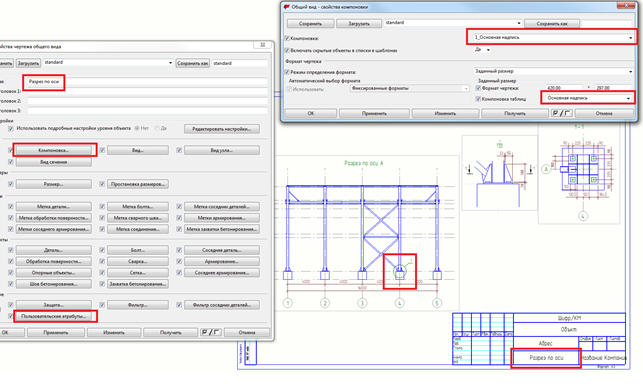Toggle the Формат чертежа checkbox
This screenshot has height=392, width=643.
click(478, 88)
